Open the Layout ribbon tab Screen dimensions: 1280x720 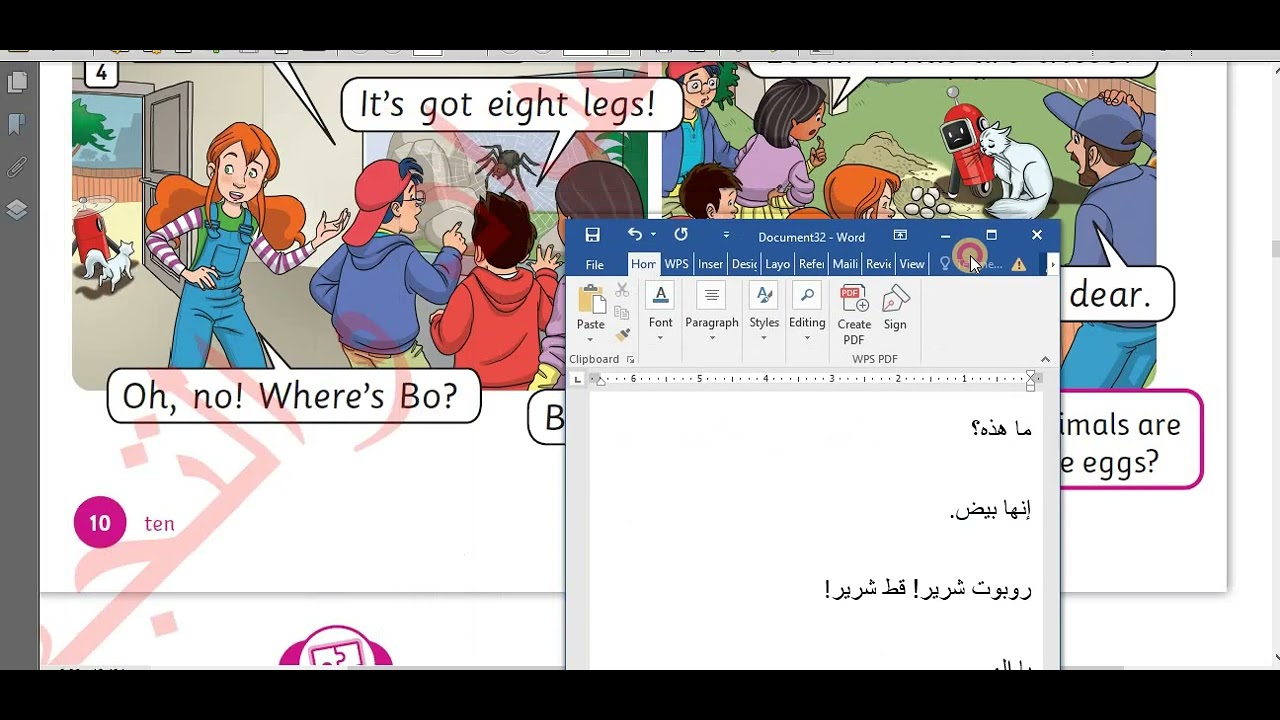(x=777, y=264)
